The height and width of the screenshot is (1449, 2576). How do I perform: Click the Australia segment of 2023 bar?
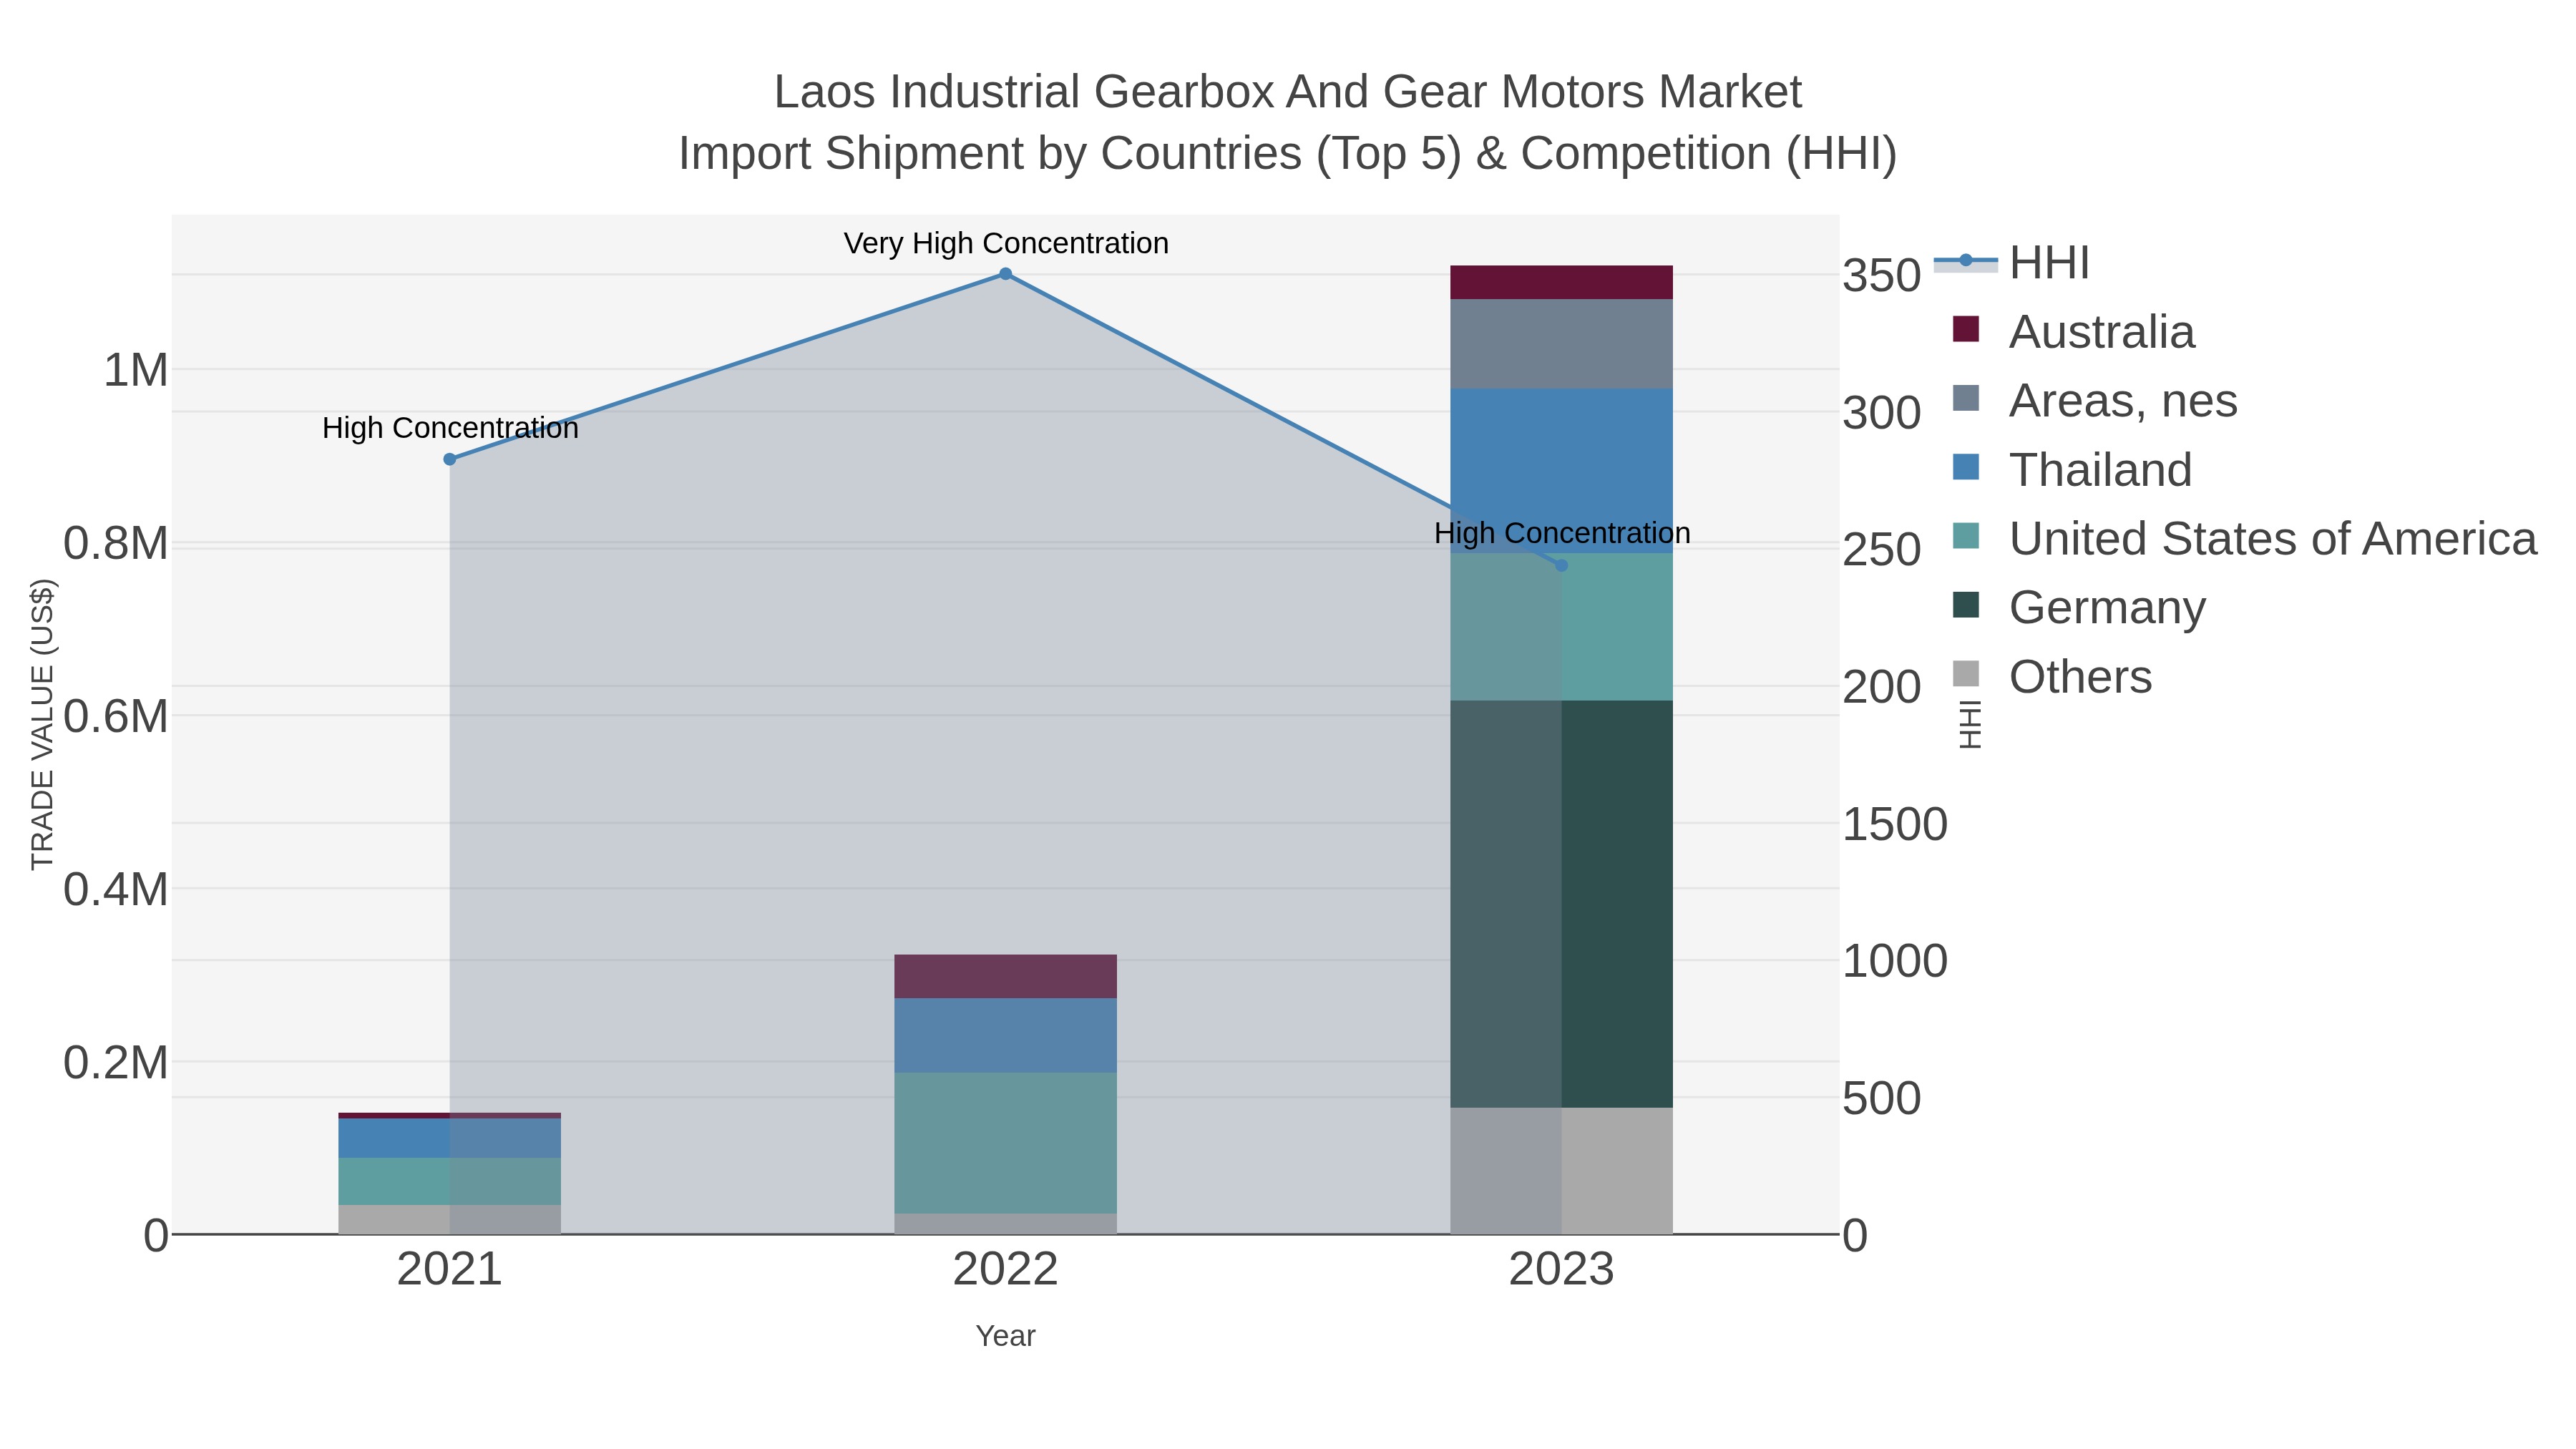(1562, 283)
